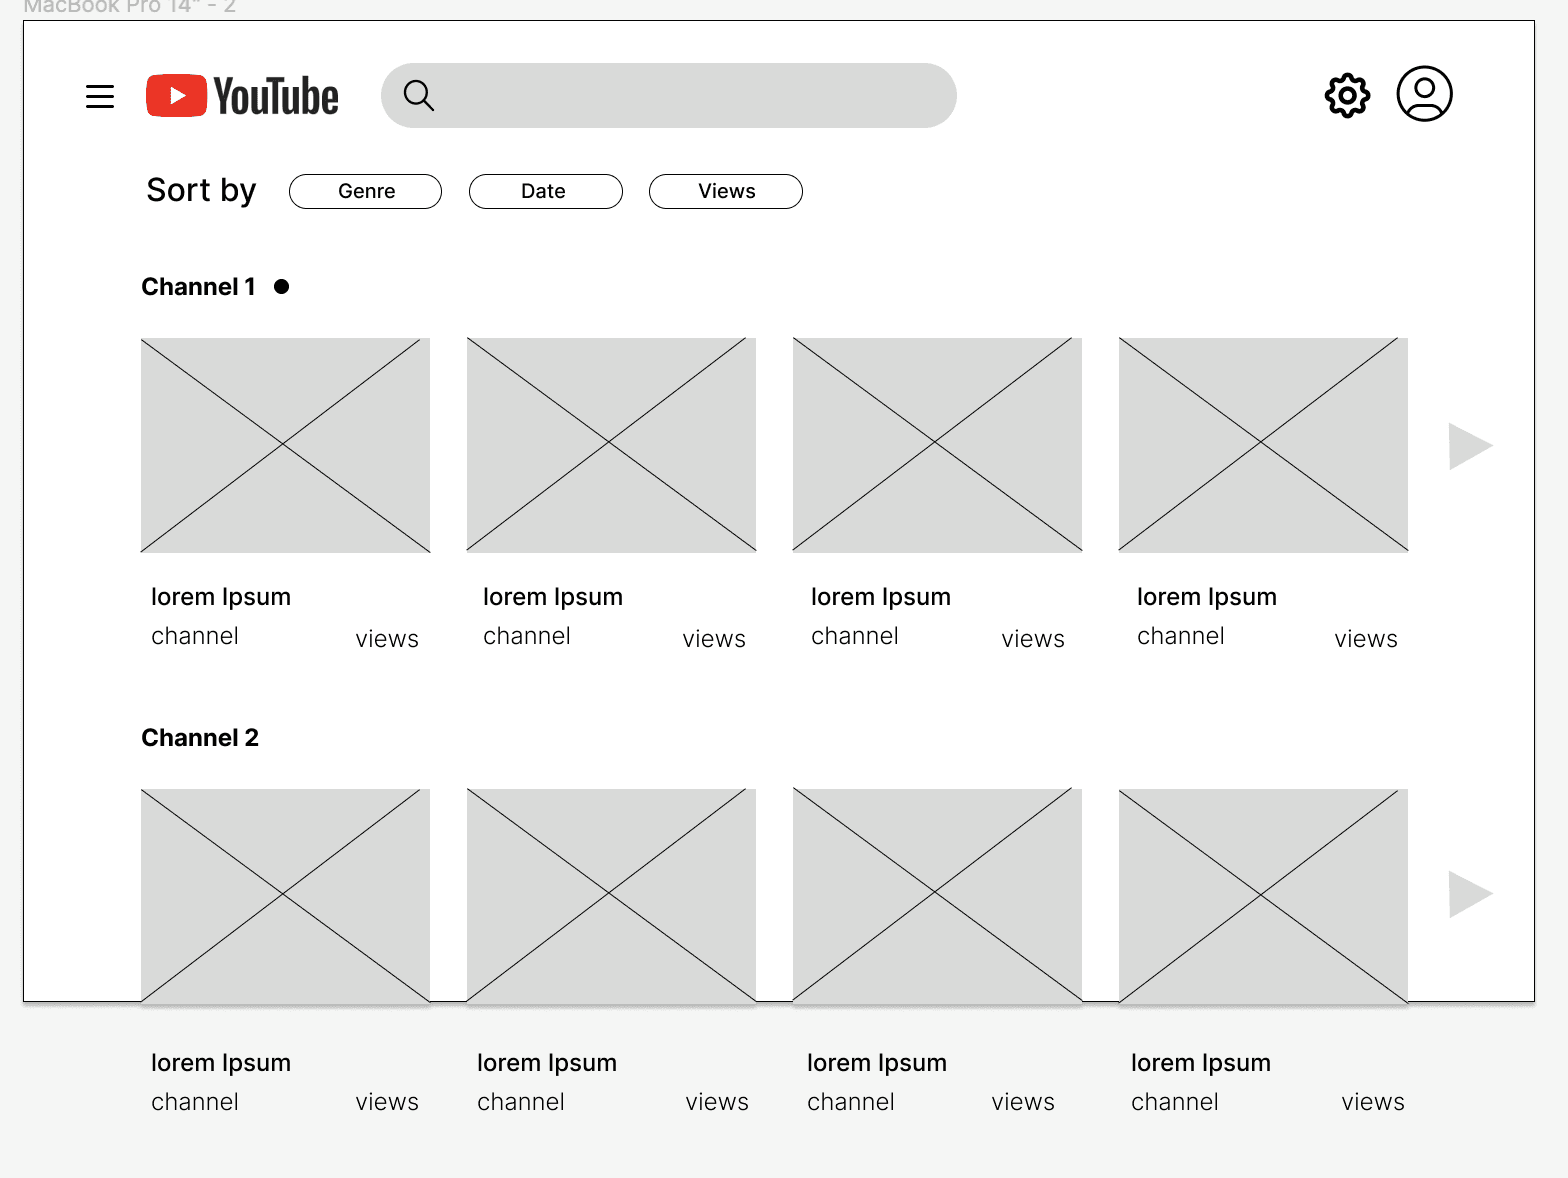Image resolution: width=1568 pixels, height=1178 pixels.
Task: Click first lorem Ipsum title in Channel 2
Action: [x=221, y=1064]
